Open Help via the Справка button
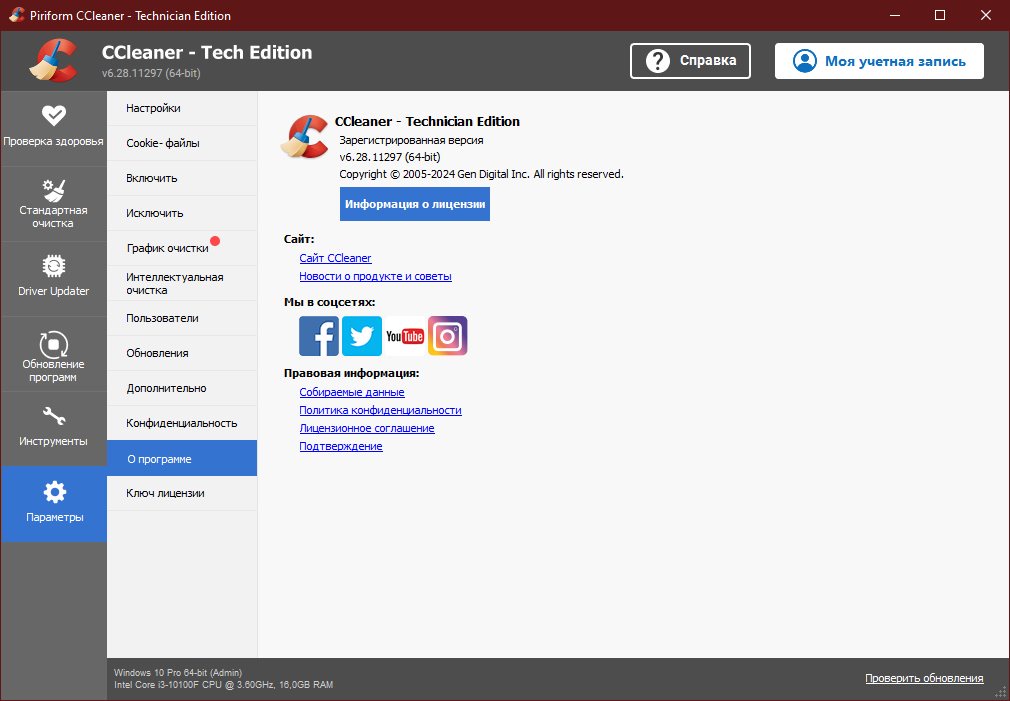The height and width of the screenshot is (701, 1010). coord(690,61)
